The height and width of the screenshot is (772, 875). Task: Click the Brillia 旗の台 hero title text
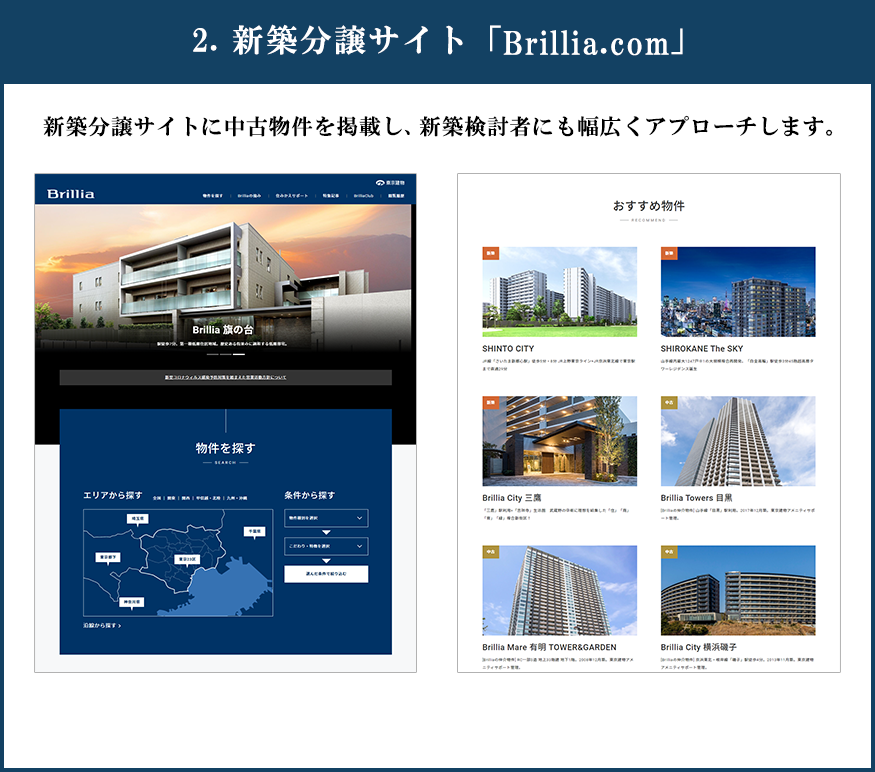pyautogui.click(x=223, y=330)
